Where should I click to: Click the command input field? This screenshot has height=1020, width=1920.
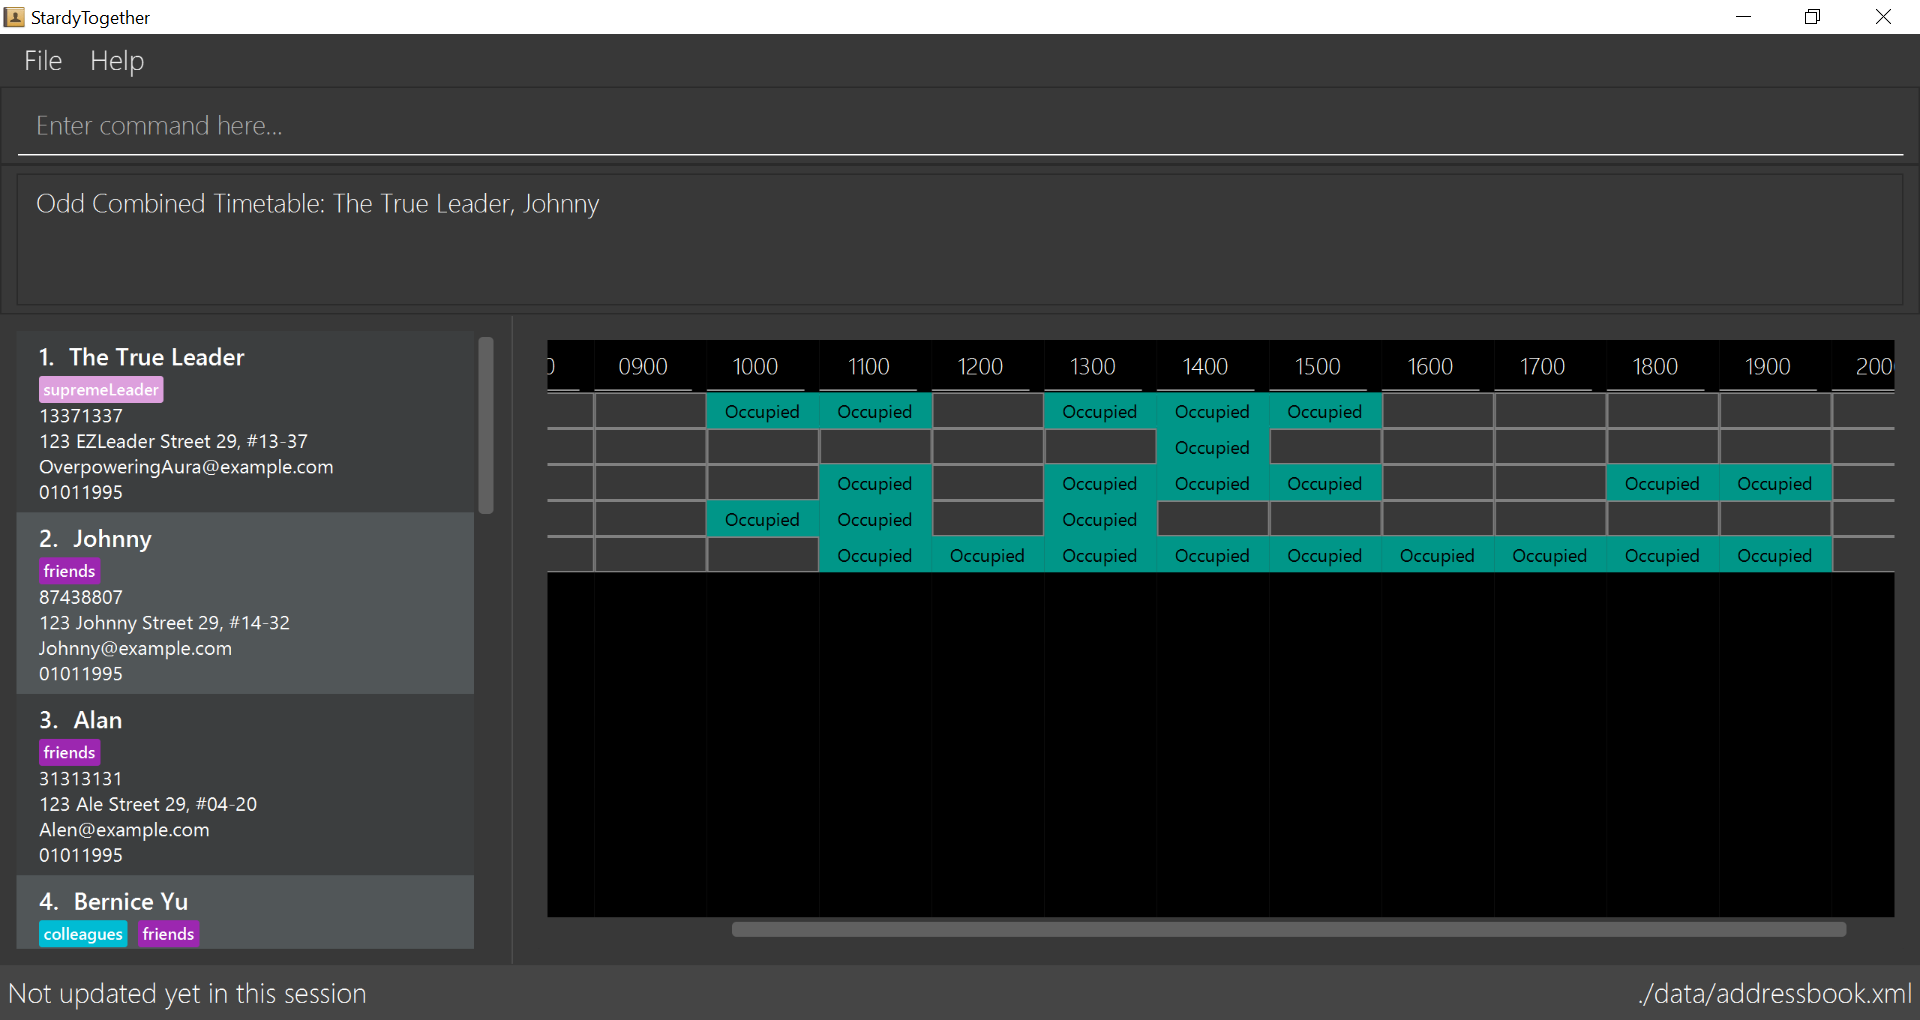click(960, 126)
